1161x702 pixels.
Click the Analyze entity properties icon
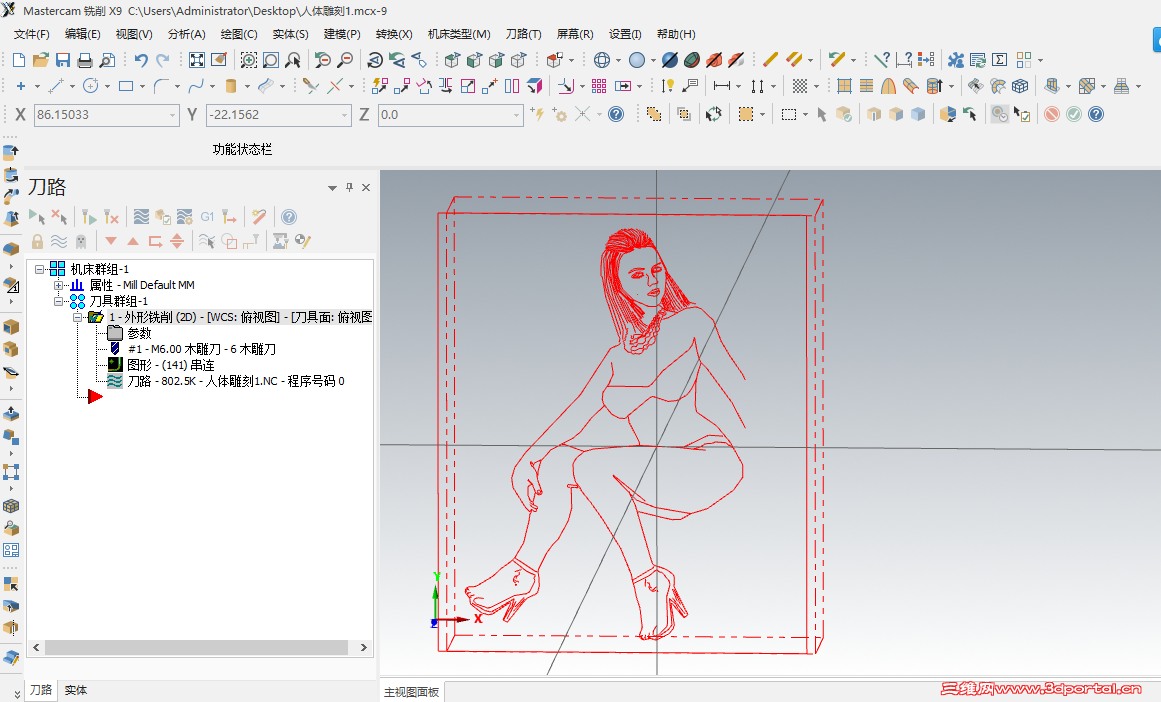(881, 60)
